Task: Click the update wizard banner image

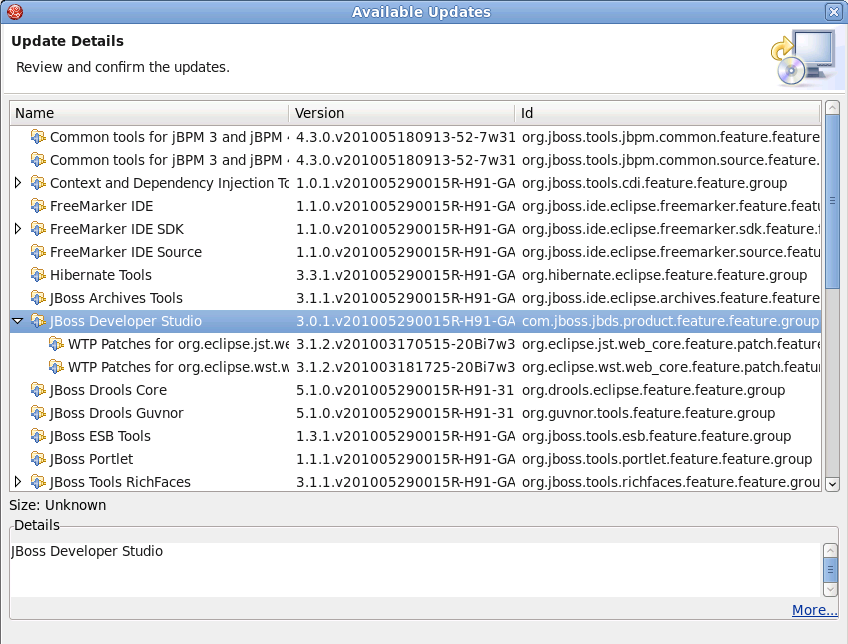Action: point(806,58)
